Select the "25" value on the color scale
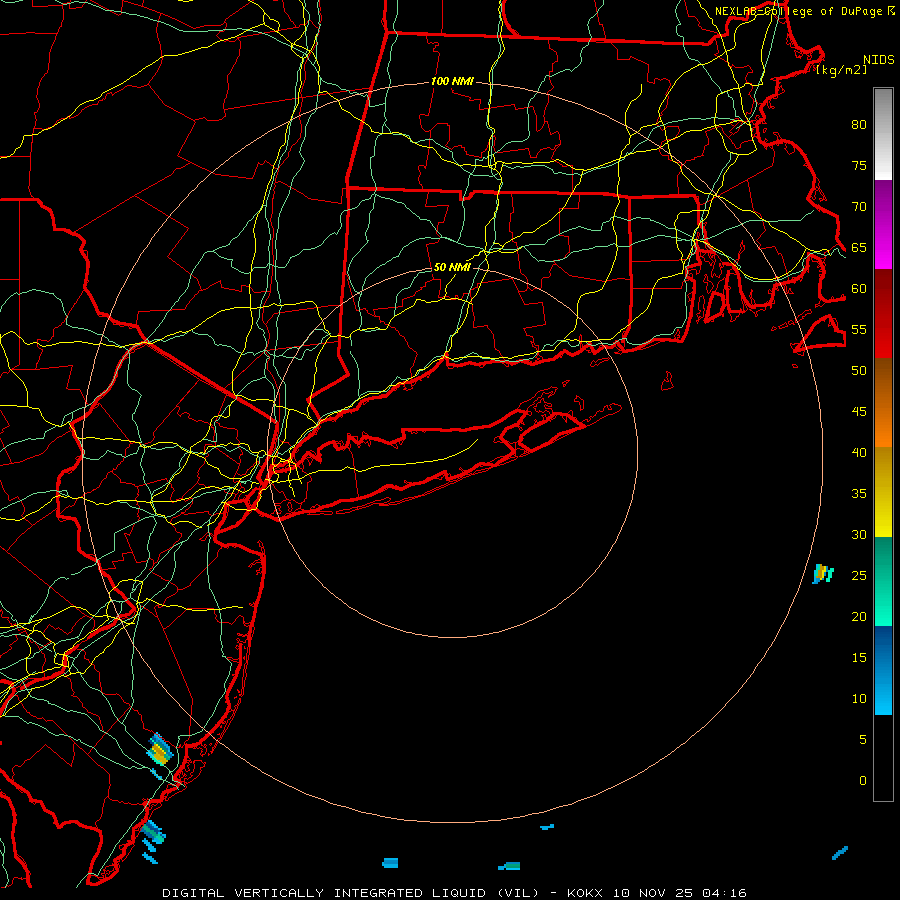This screenshot has width=900, height=900. point(859,576)
